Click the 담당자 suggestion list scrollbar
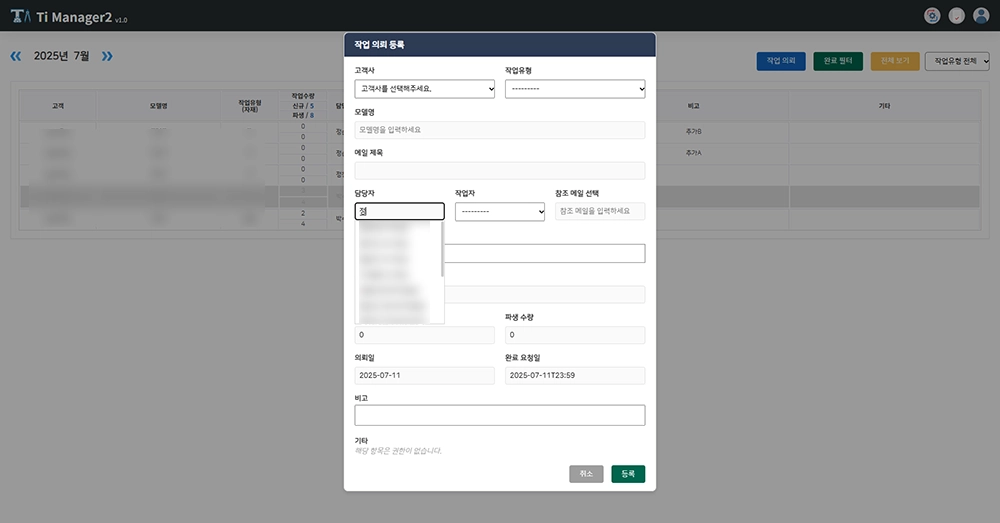Image resolution: width=1000 pixels, height=523 pixels. point(442,249)
